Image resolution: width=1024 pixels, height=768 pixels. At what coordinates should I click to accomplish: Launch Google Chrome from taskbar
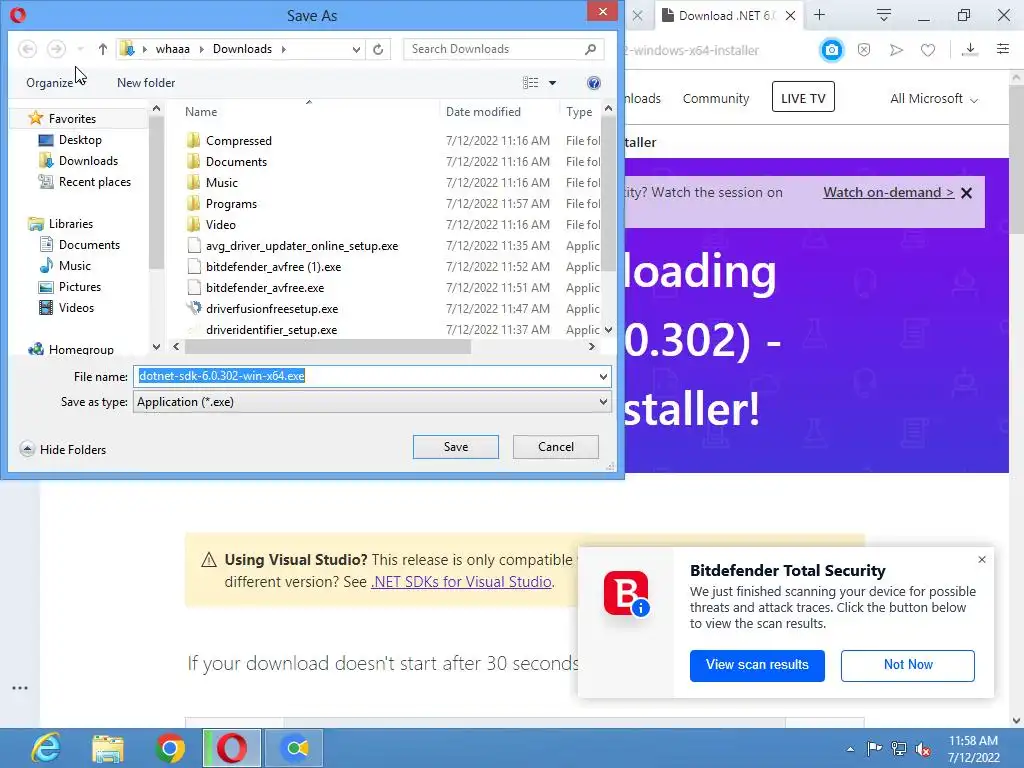point(170,748)
